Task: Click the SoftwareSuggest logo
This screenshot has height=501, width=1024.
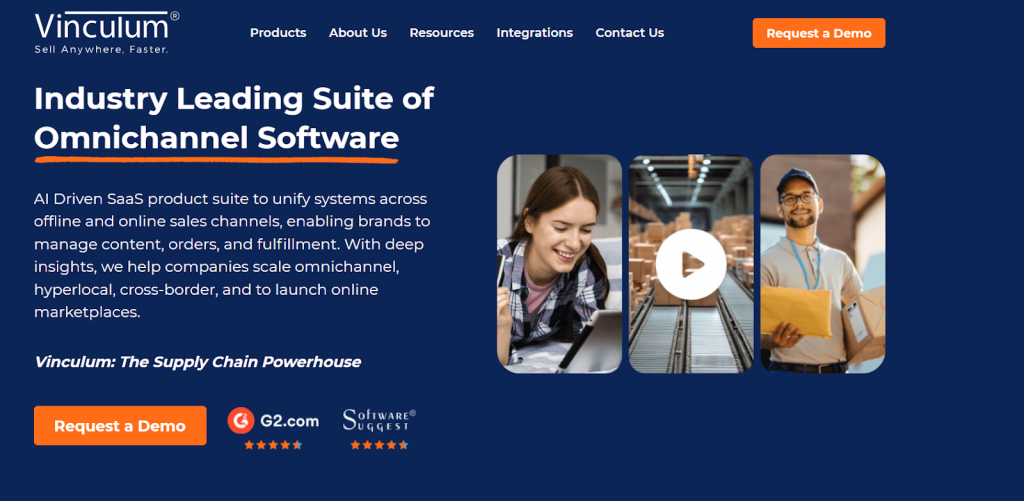Action: [379, 420]
